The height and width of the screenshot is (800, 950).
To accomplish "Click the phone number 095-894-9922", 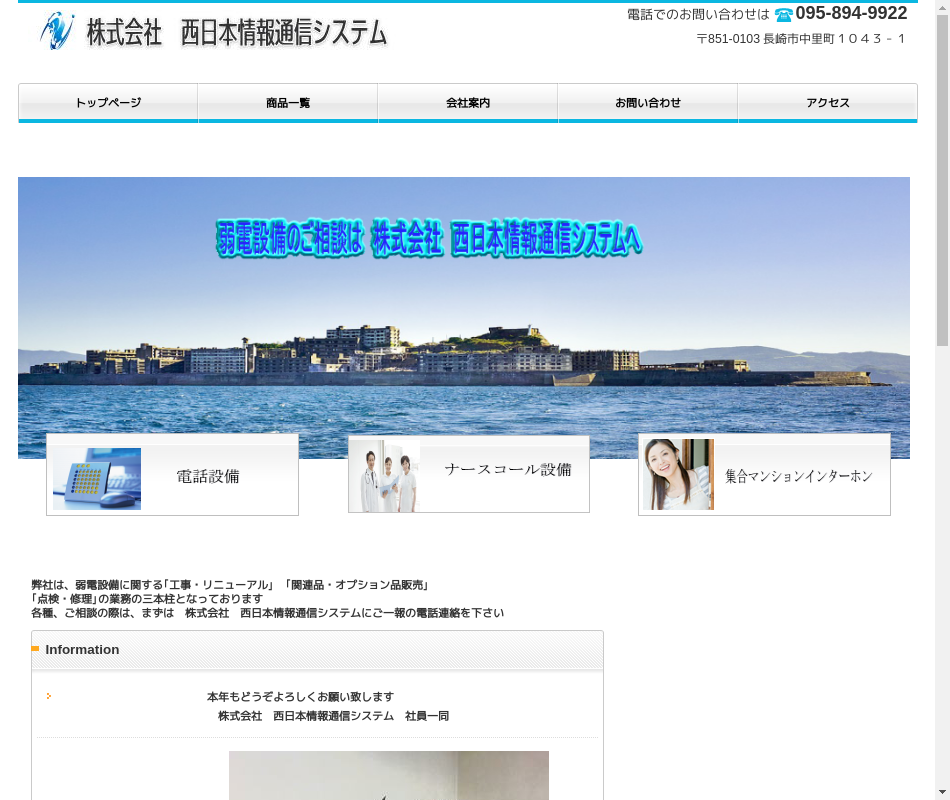I will [851, 13].
